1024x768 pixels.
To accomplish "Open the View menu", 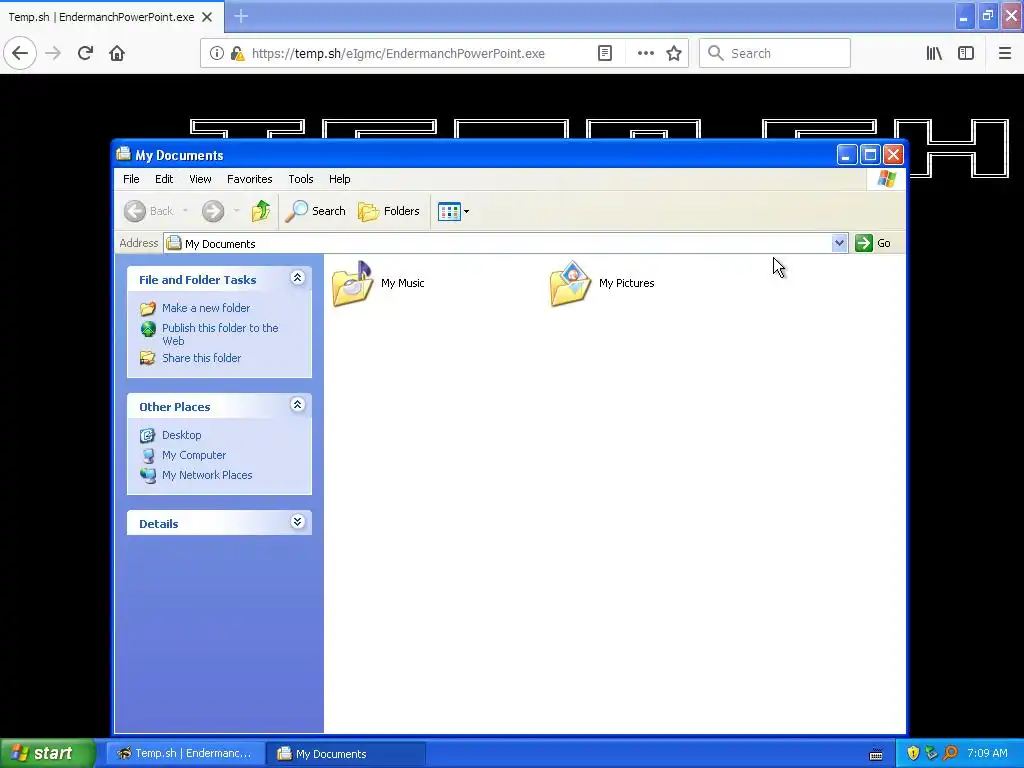I will point(200,179).
